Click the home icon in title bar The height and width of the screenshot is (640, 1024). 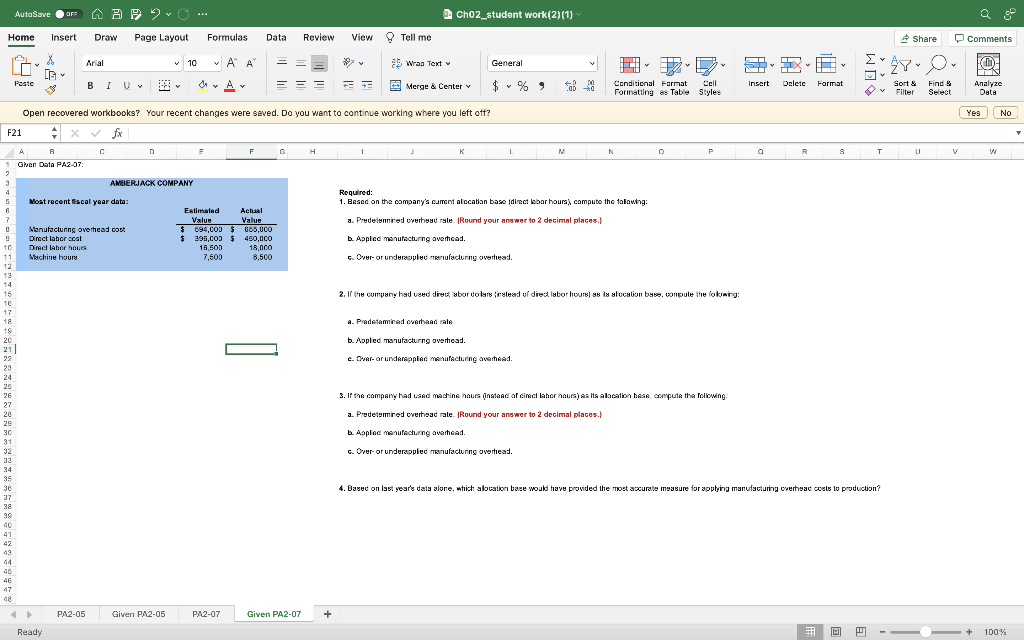tap(97, 14)
